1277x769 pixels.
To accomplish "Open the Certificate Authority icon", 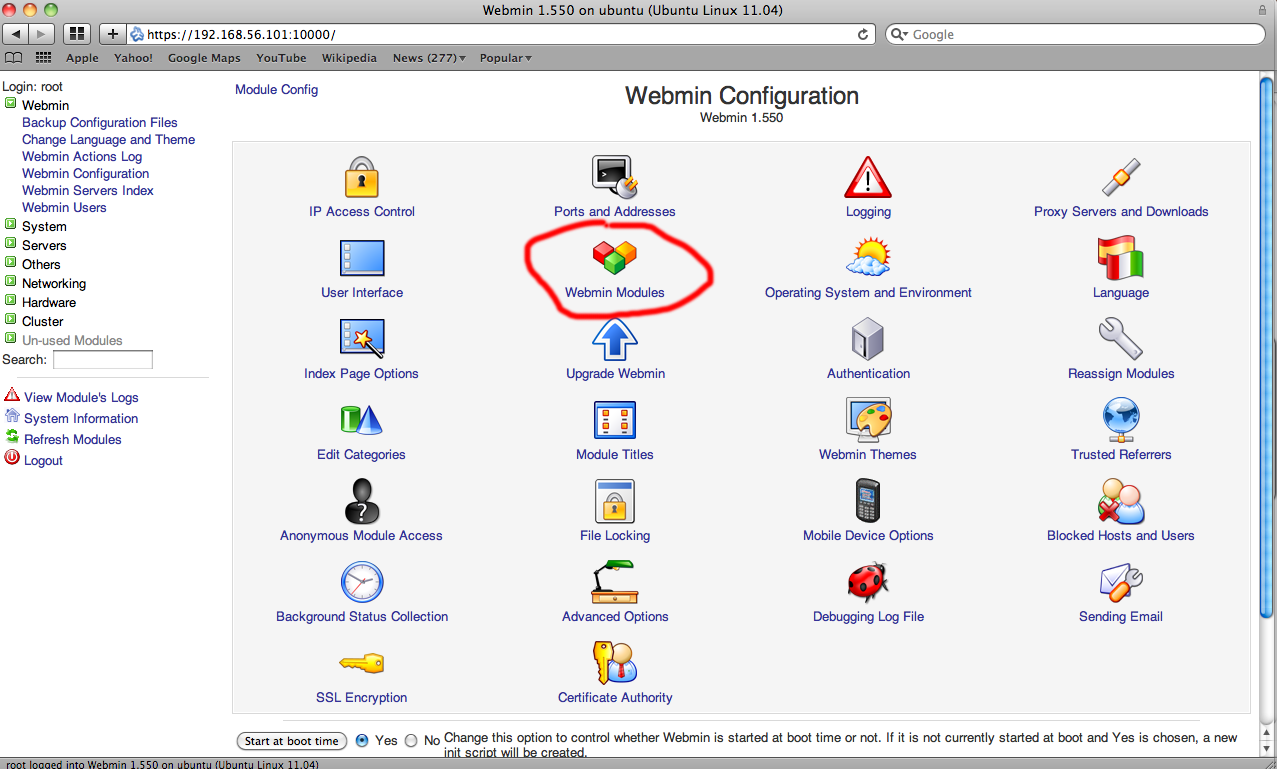I will coord(615,663).
